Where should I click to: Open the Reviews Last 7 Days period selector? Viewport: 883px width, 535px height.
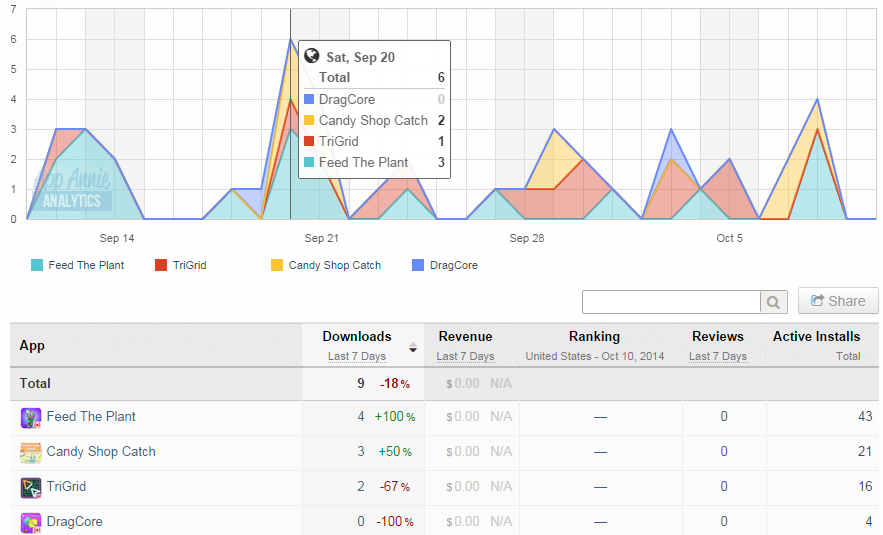coord(717,356)
